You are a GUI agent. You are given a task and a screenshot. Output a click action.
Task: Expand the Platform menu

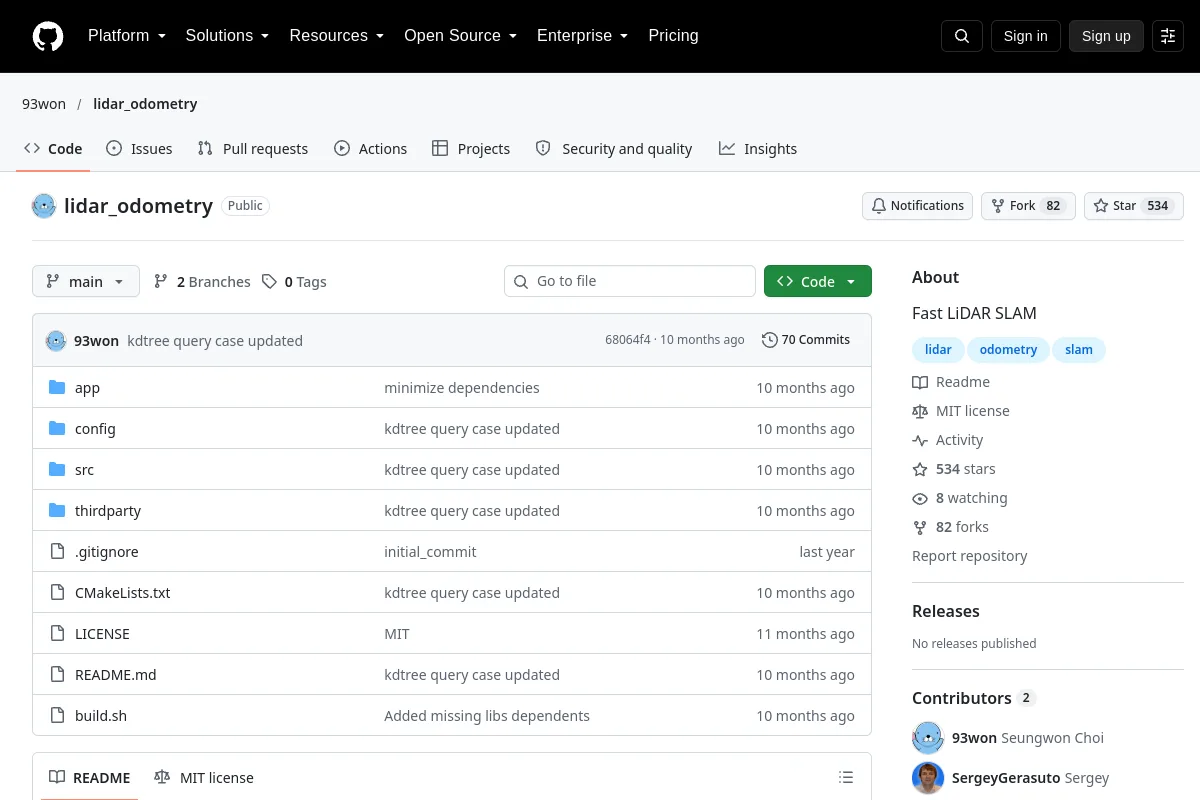[127, 36]
